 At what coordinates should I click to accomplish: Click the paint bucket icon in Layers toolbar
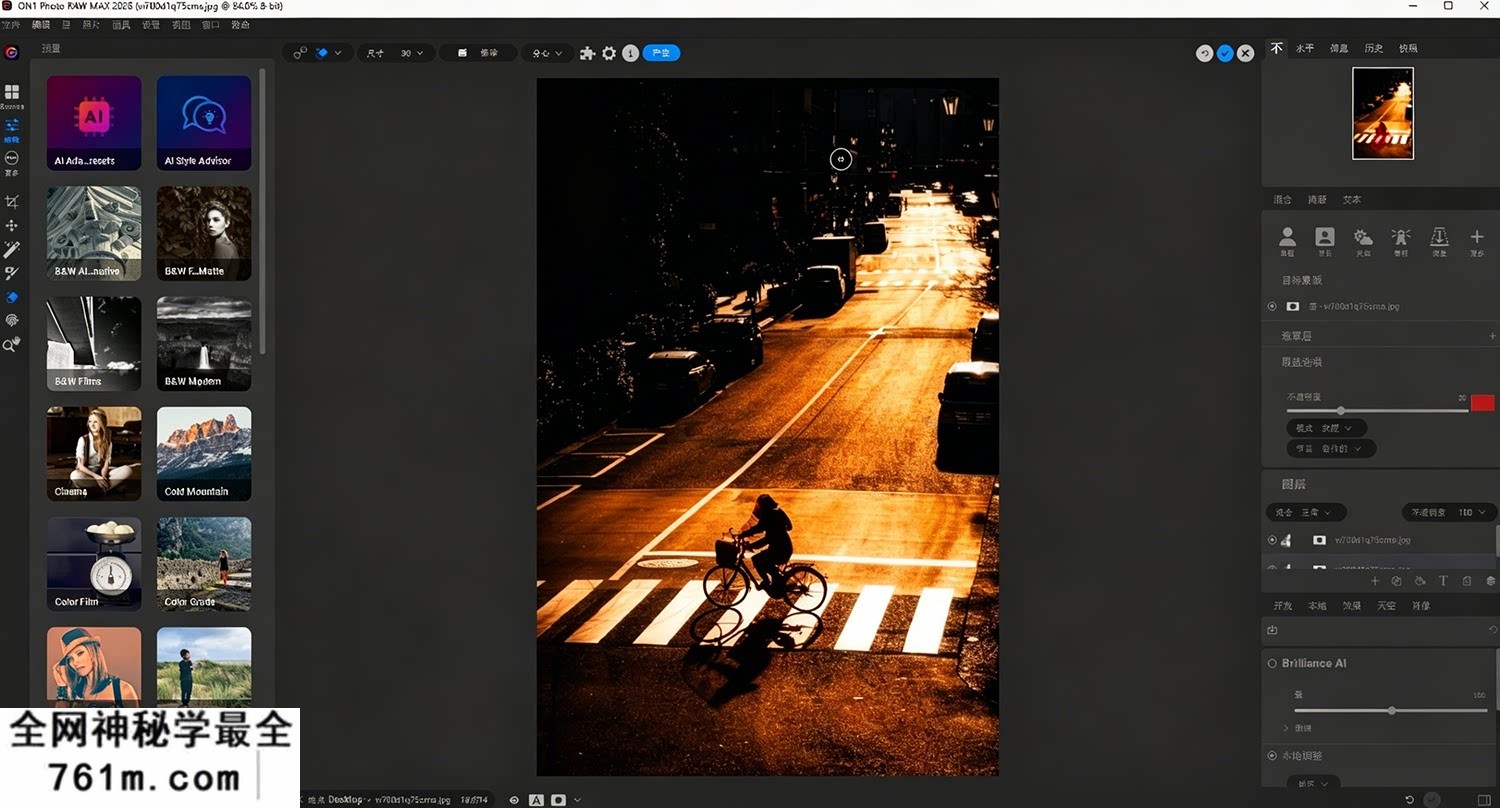pos(1420,581)
